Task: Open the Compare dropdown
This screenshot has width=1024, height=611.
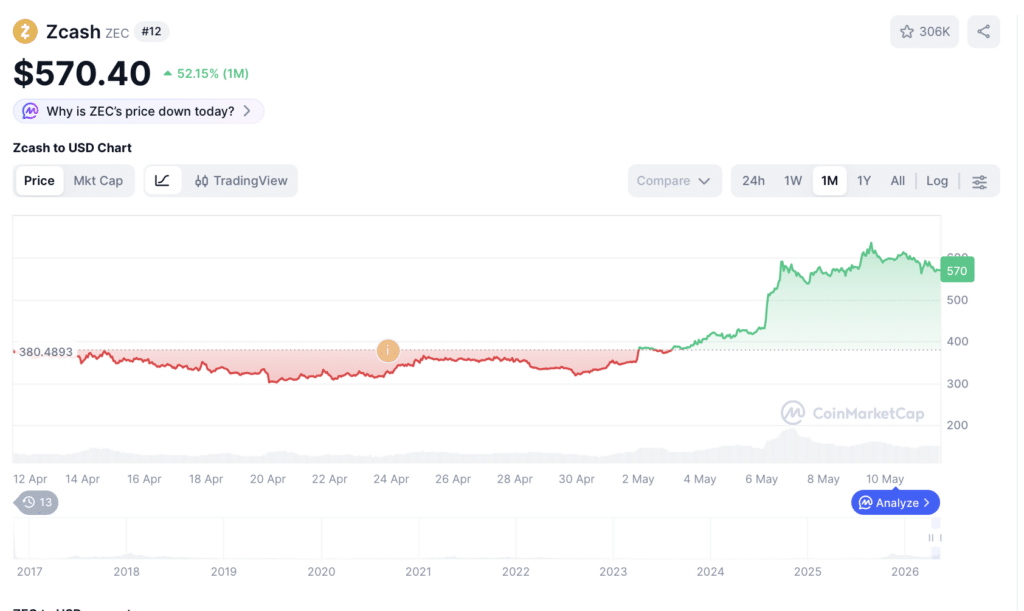Action: point(674,181)
